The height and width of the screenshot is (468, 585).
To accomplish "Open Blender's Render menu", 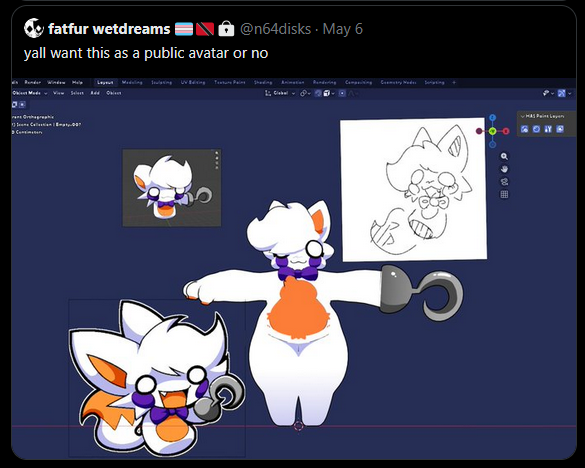I will (32, 82).
